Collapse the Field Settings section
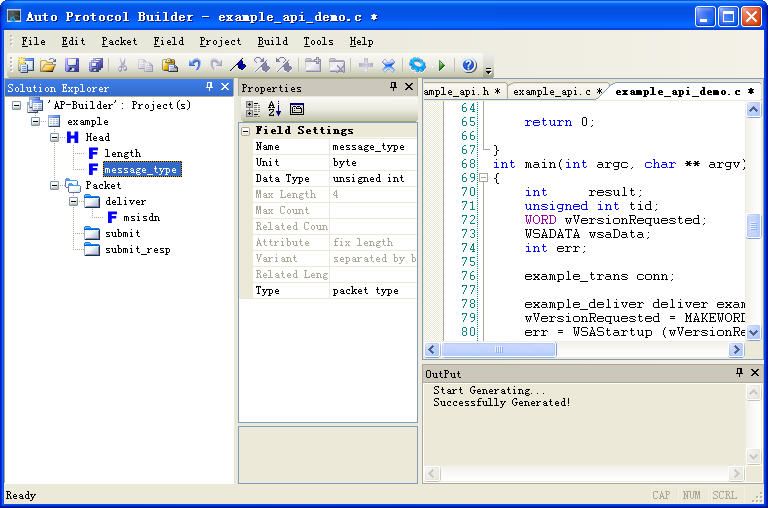This screenshot has height=508, width=768. coord(246,131)
